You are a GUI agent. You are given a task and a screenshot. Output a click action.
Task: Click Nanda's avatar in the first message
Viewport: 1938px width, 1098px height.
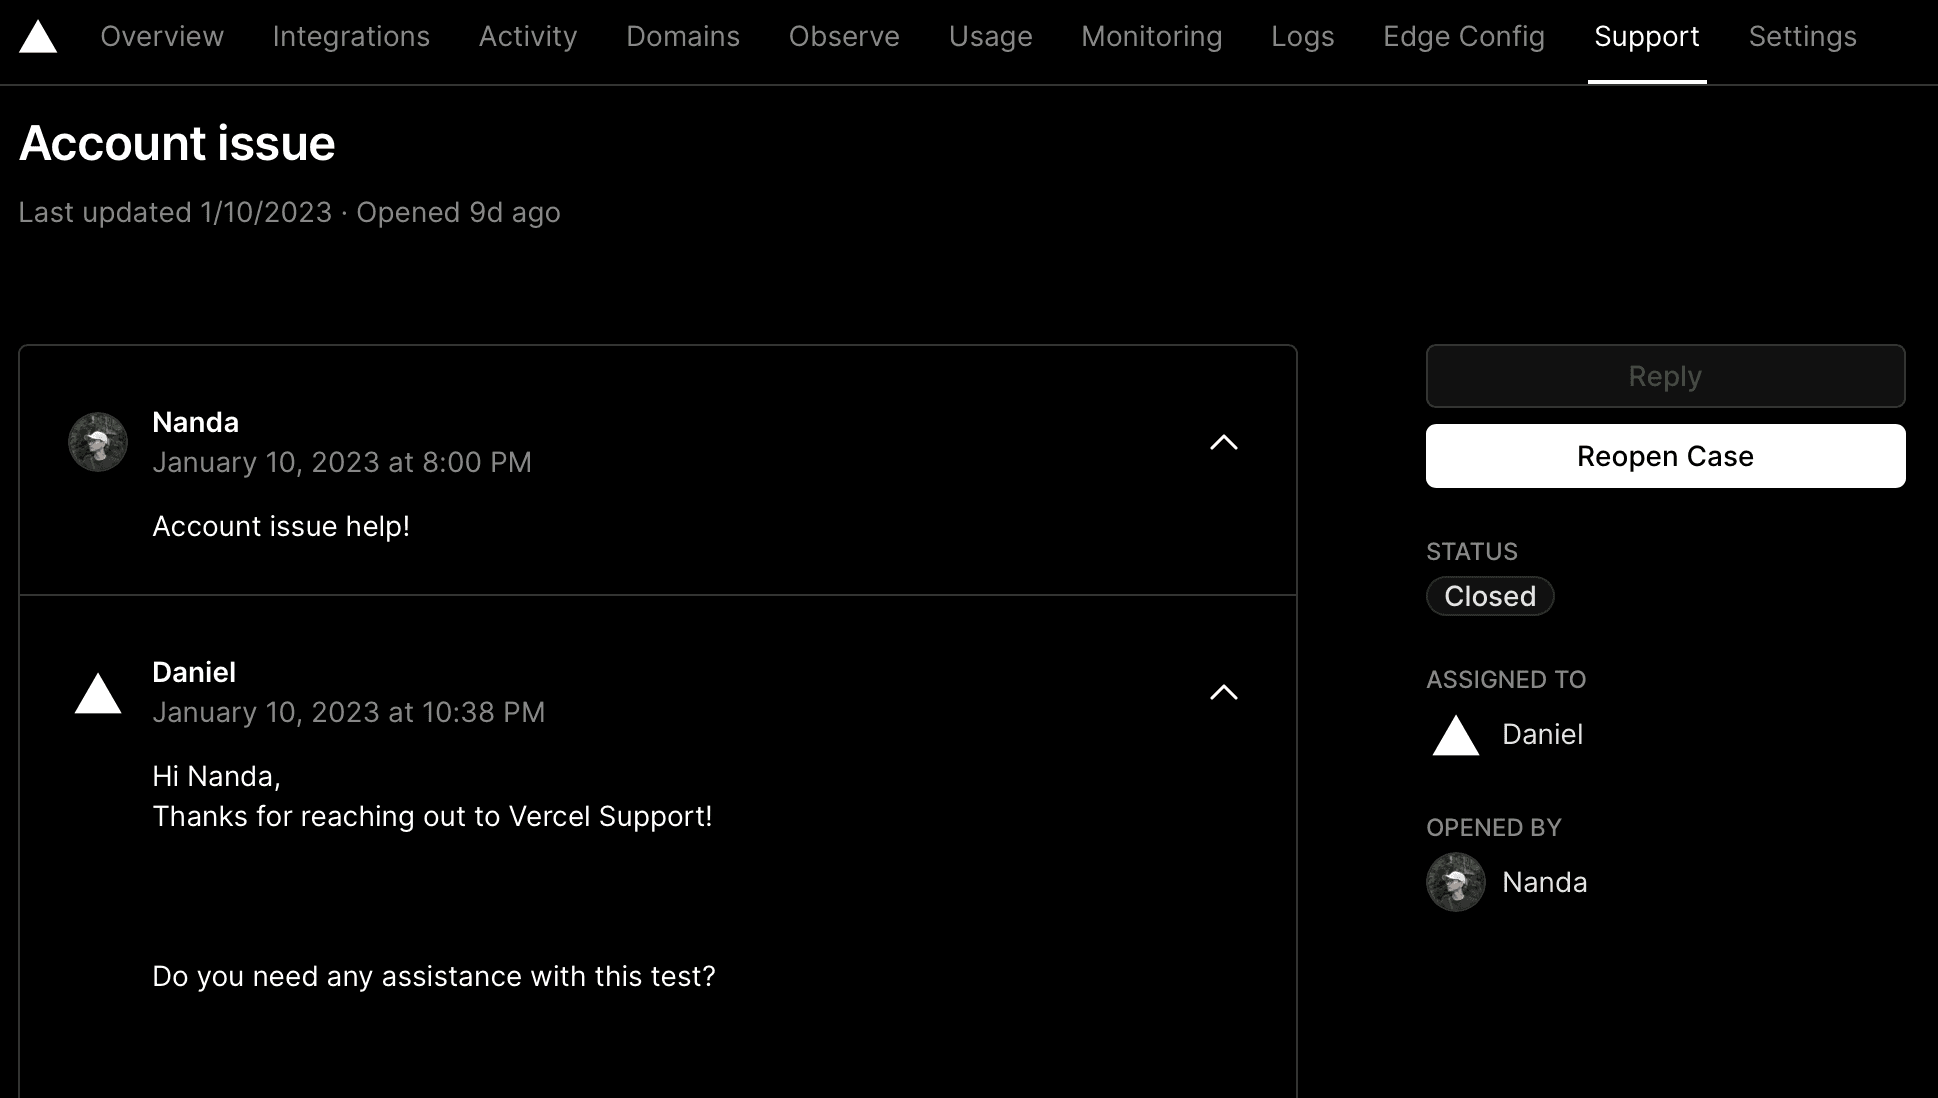point(98,442)
